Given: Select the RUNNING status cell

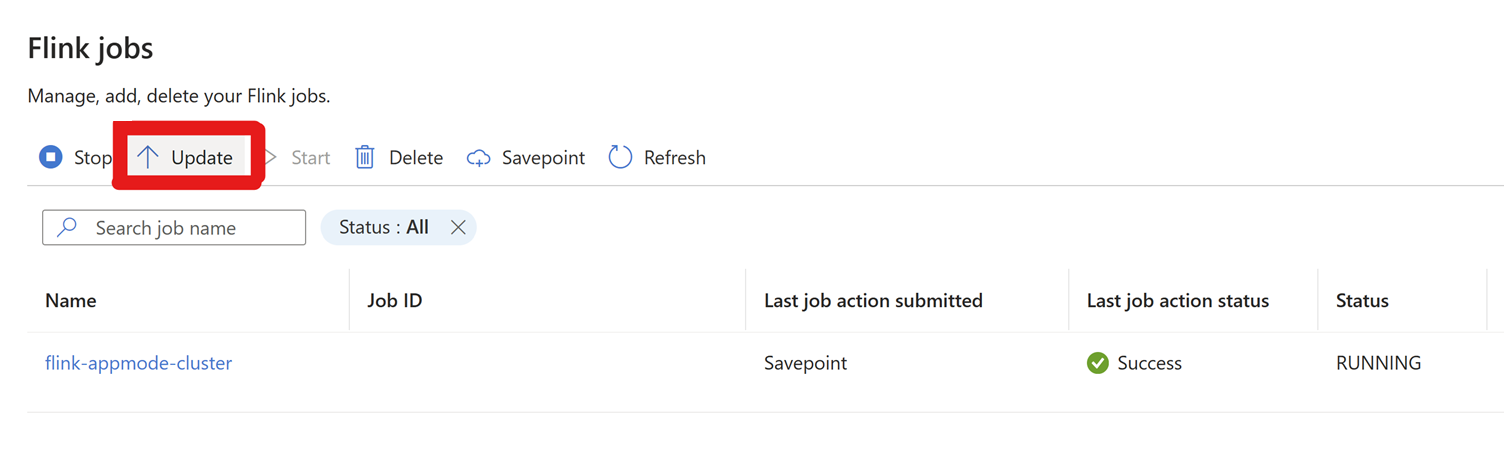Looking at the screenshot, I should [1378, 363].
